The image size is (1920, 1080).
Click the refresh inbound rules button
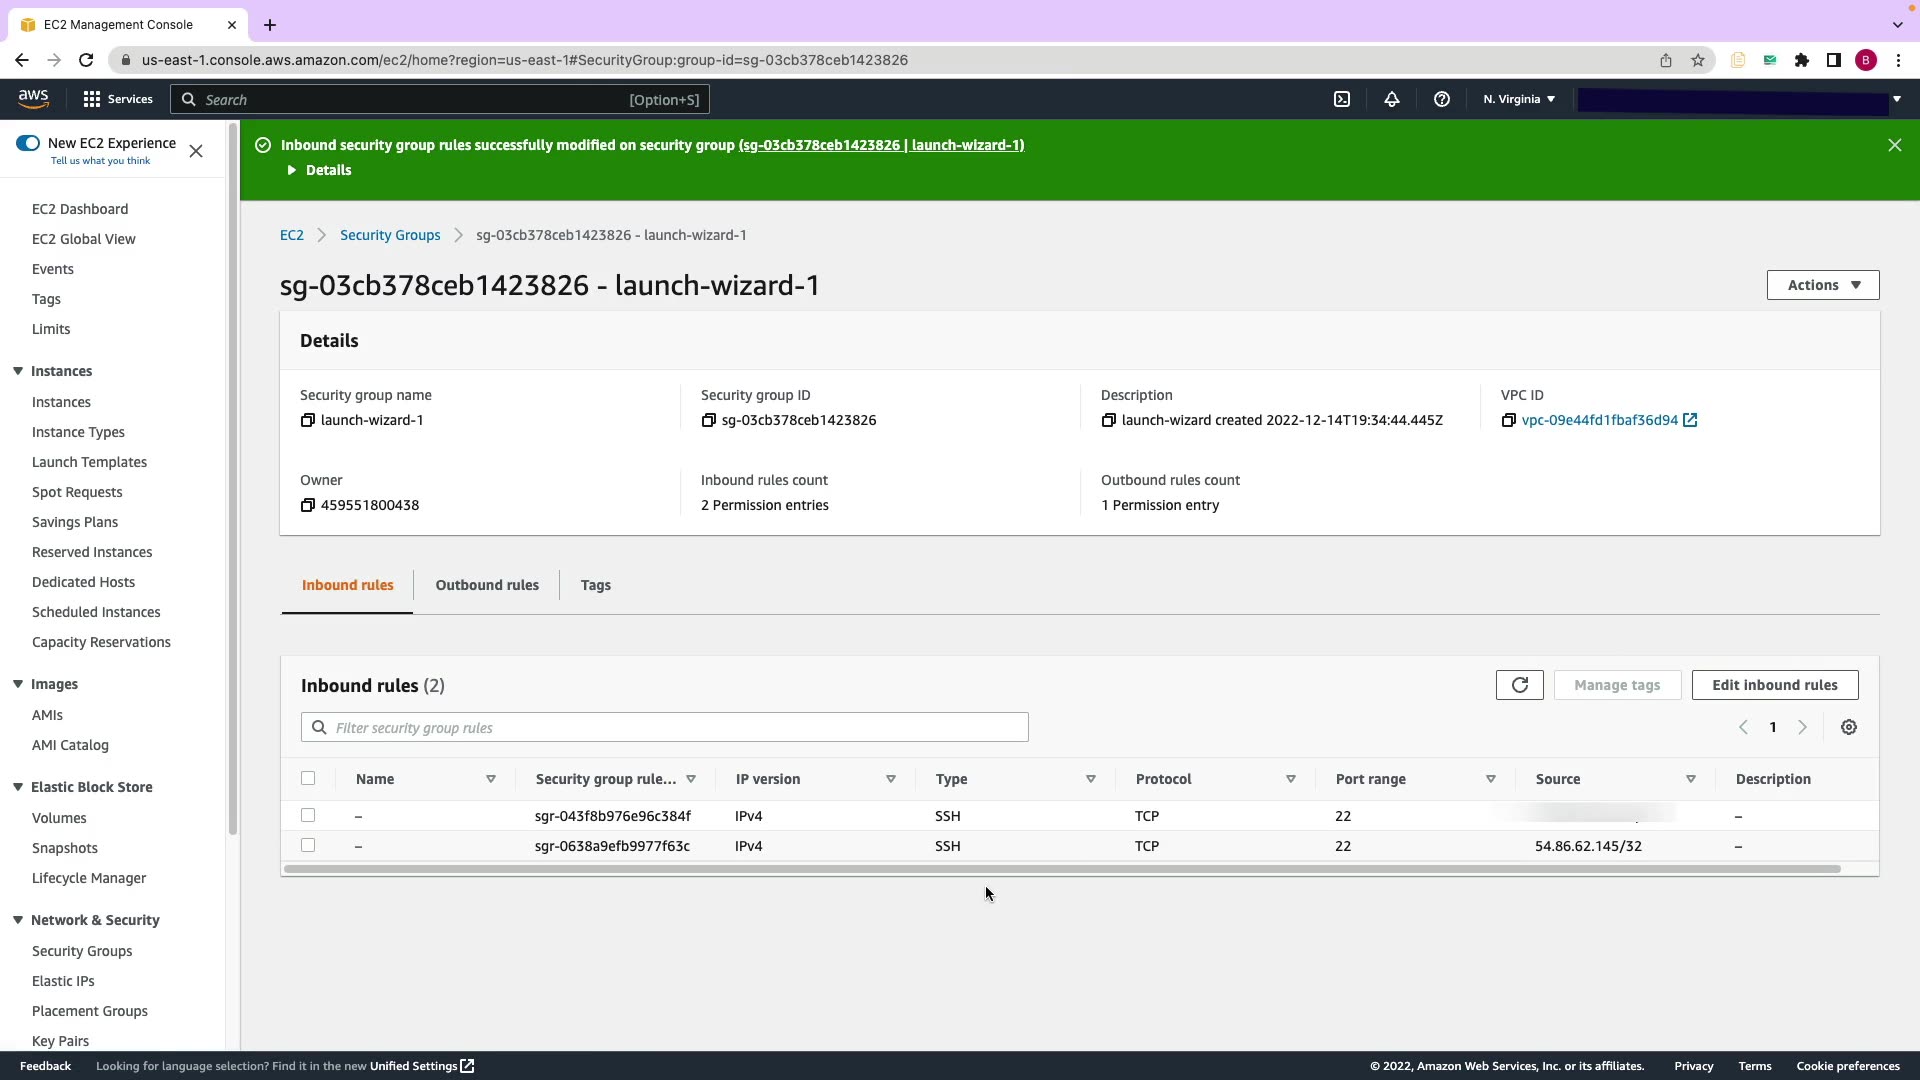click(1519, 685)
